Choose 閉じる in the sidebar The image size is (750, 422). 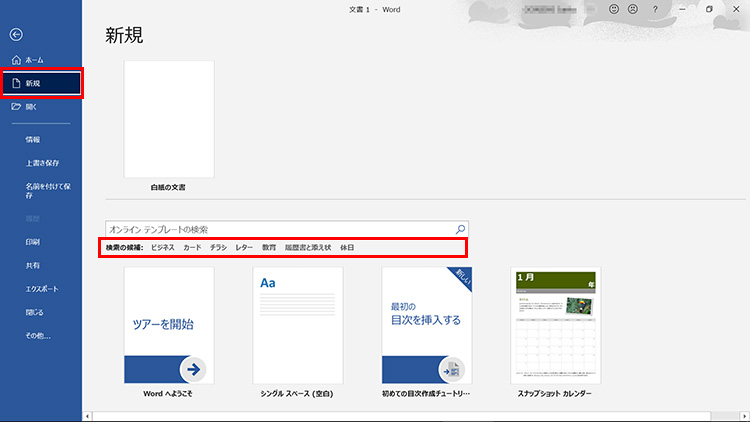(34, 312)
